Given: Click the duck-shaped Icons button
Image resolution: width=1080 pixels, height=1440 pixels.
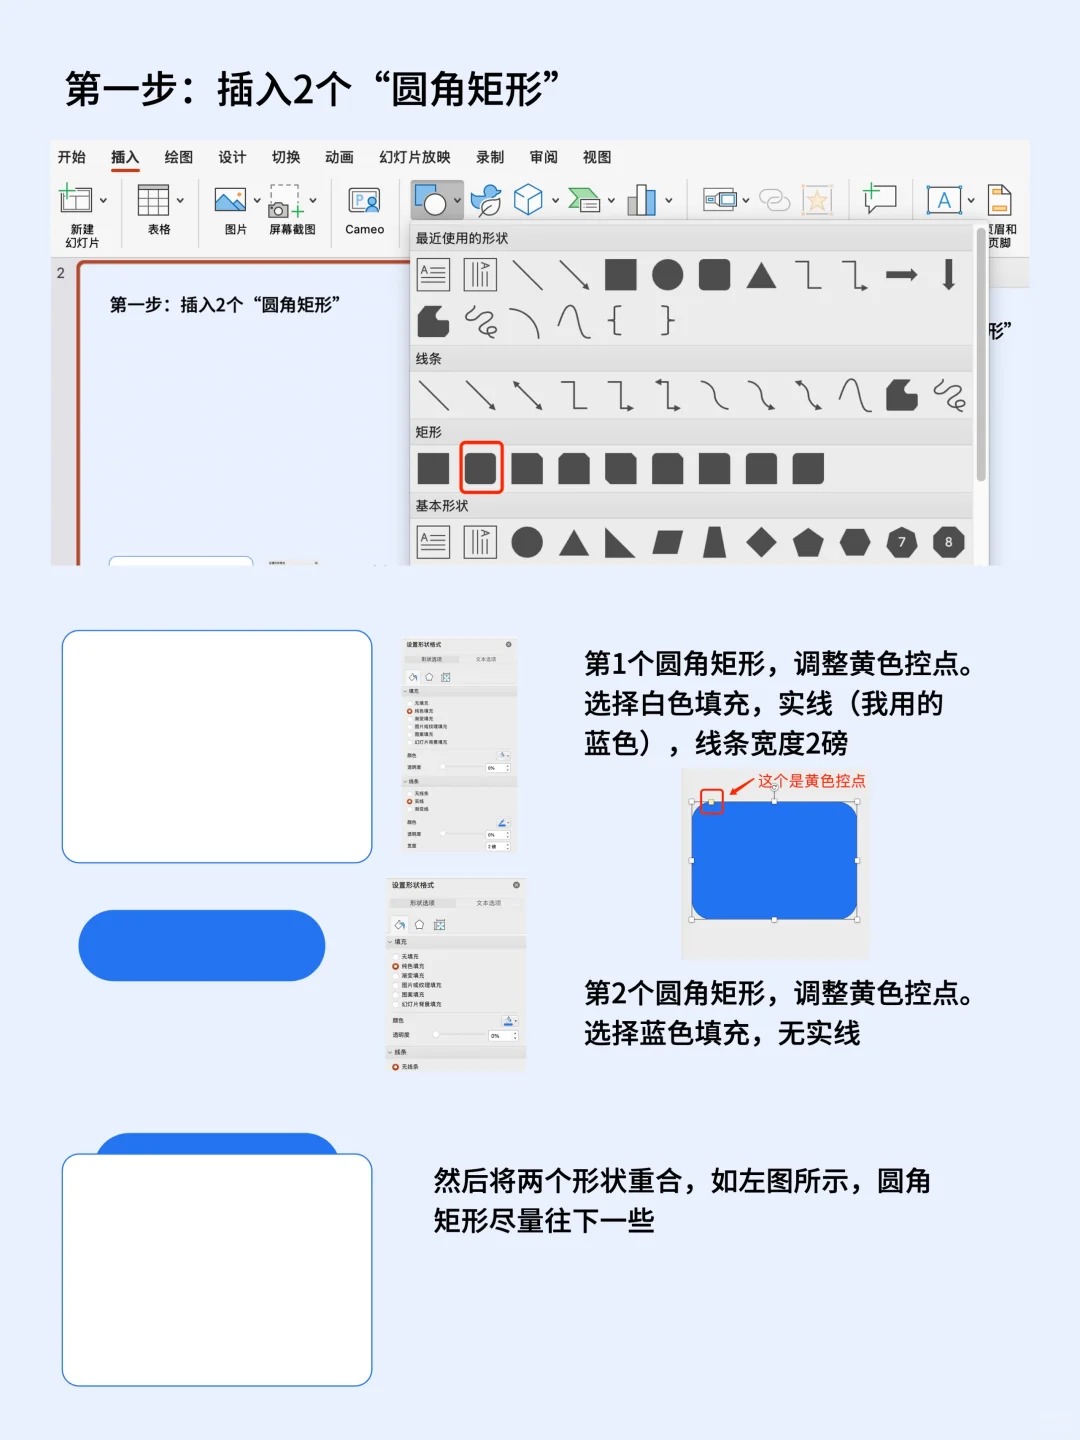Looking at the screenshot, I should click(486, 201).
